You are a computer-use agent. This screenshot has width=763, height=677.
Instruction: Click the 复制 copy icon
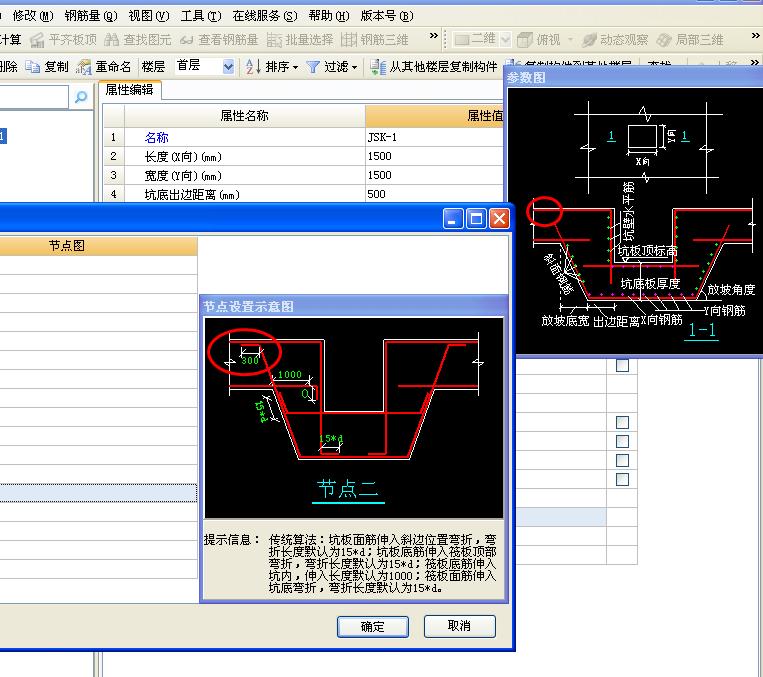[x=33, y=67]
